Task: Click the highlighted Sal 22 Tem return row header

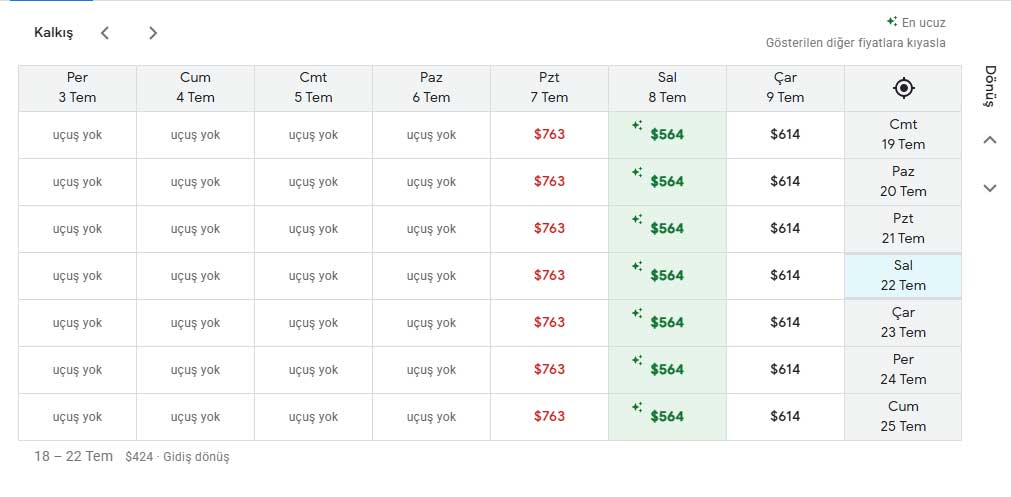Action: click(x=903, y=276)
